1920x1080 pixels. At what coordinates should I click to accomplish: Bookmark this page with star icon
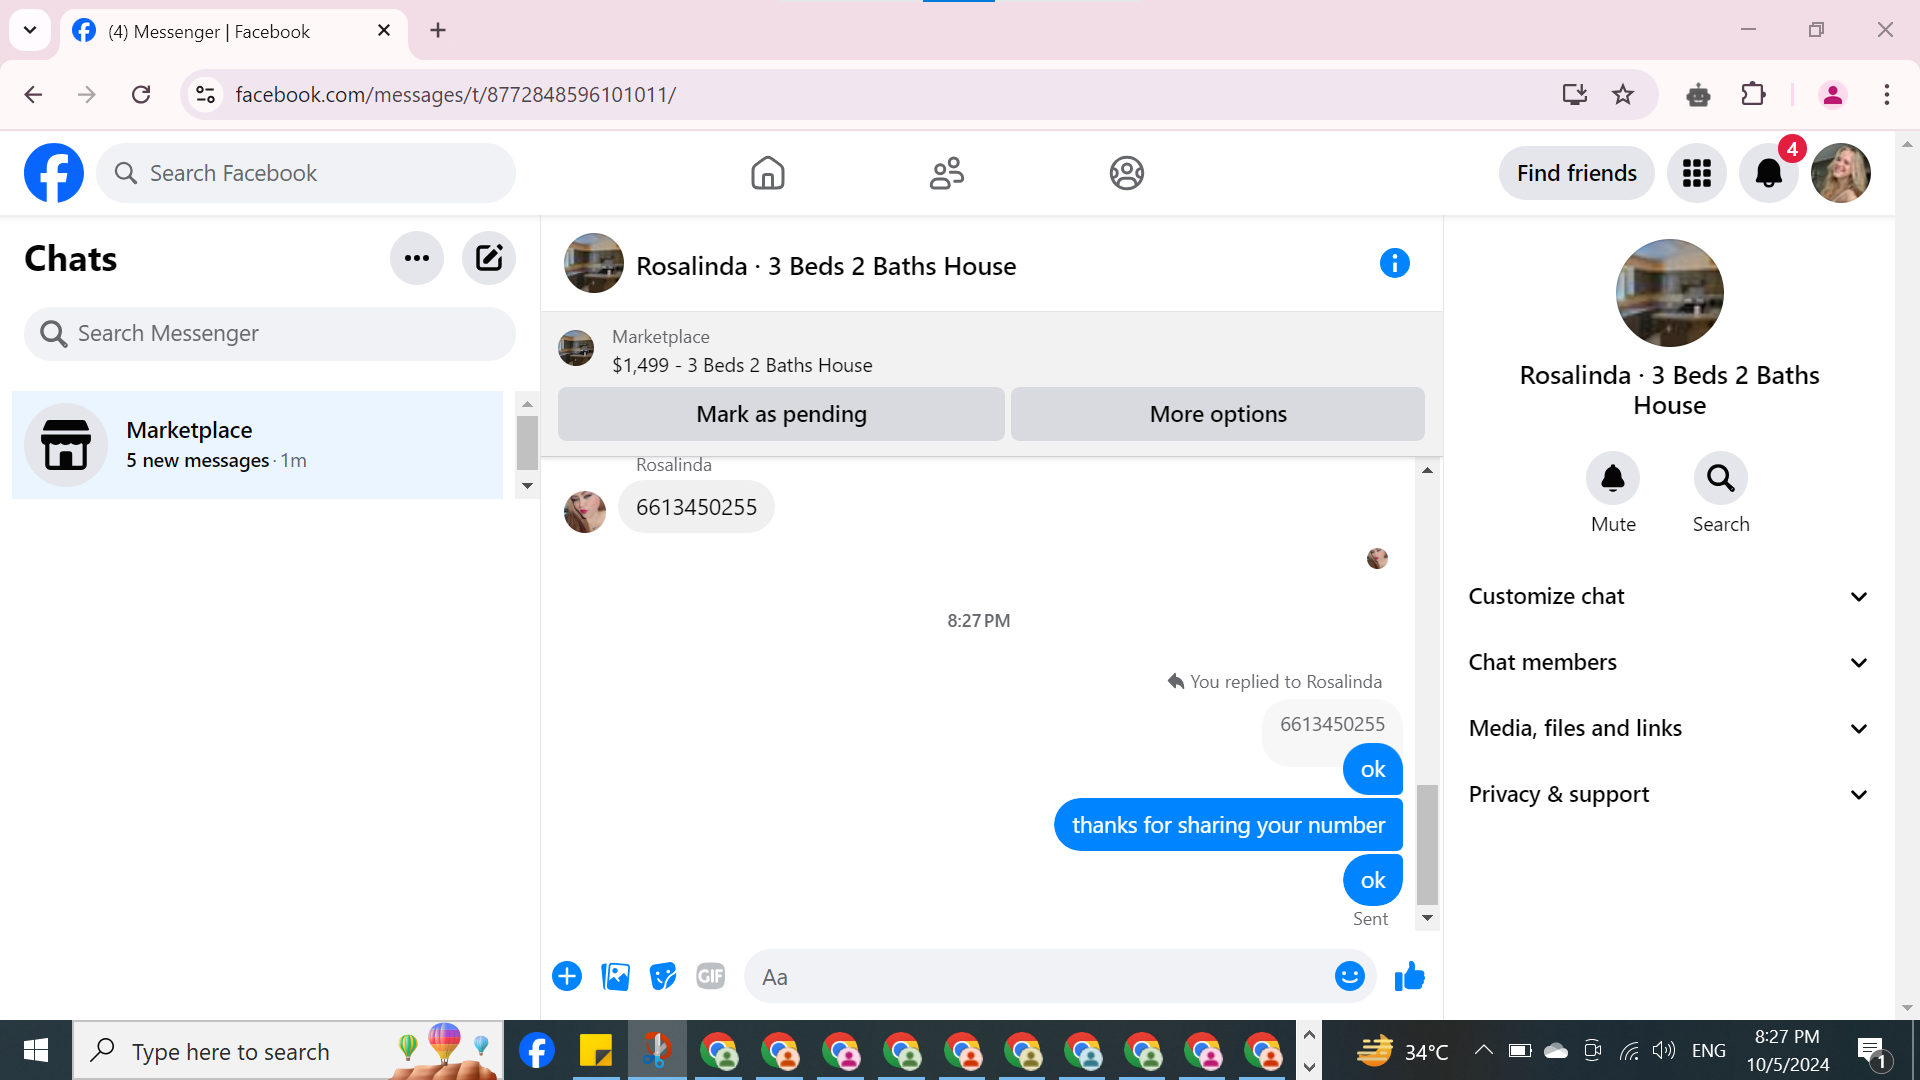click(x=1622, y=94)
